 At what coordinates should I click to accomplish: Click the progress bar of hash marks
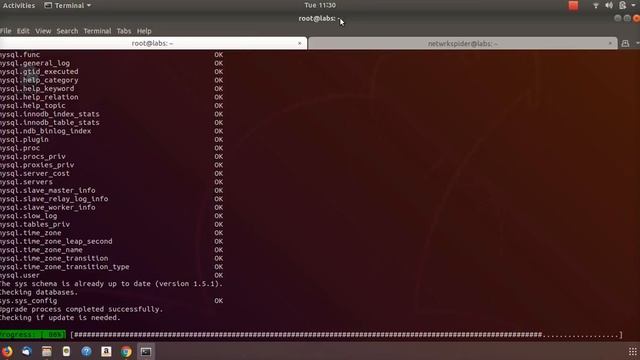[x=347, y=335]
